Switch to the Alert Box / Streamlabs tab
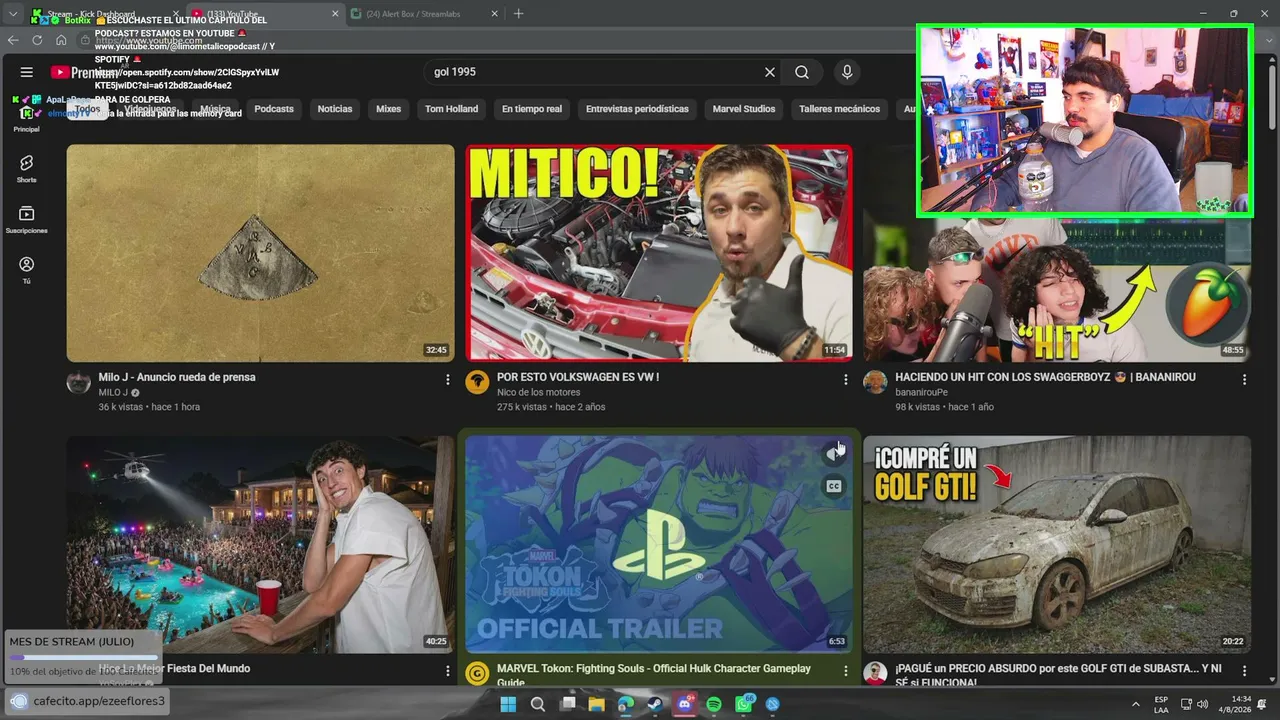This screenshot has width=1280, height=720. [x=424, y=14]
